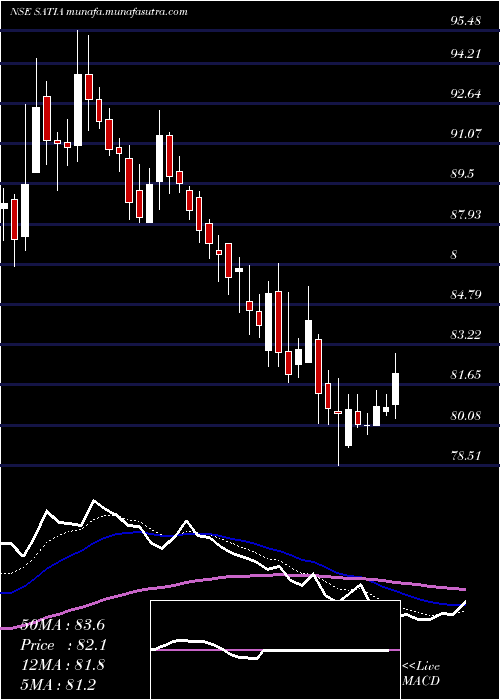This screenshot has height=700, width=500.
Task: Select the 87.93 price axis label
Action: (x=466, y=215)
